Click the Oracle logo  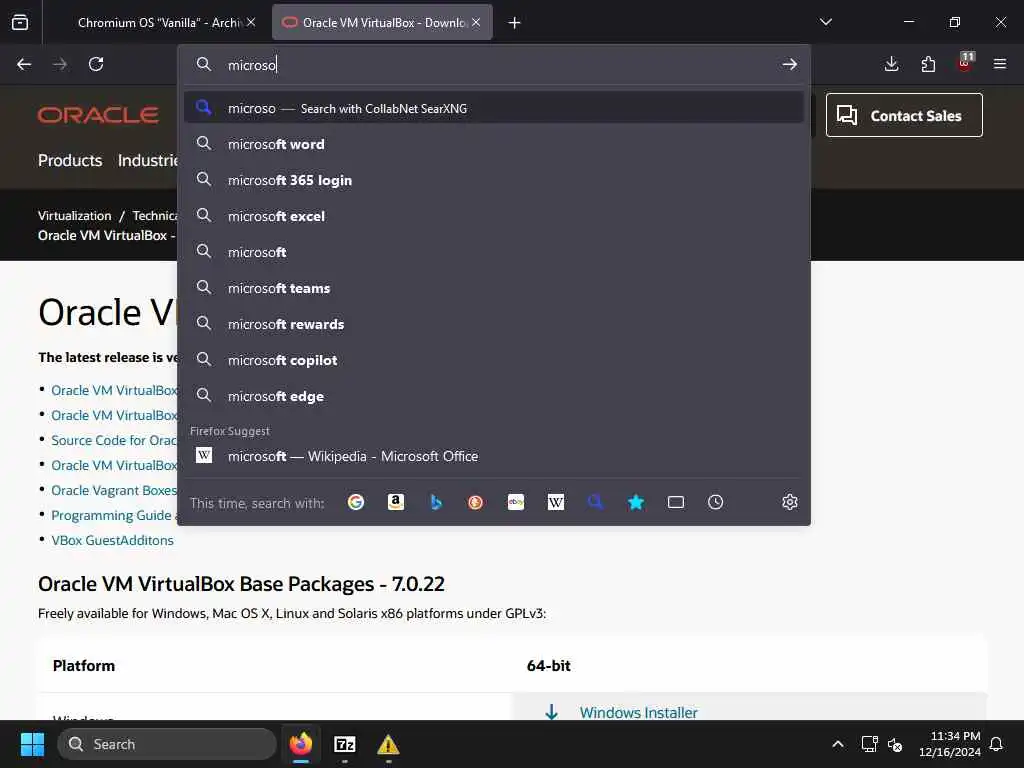pos(98,115)
